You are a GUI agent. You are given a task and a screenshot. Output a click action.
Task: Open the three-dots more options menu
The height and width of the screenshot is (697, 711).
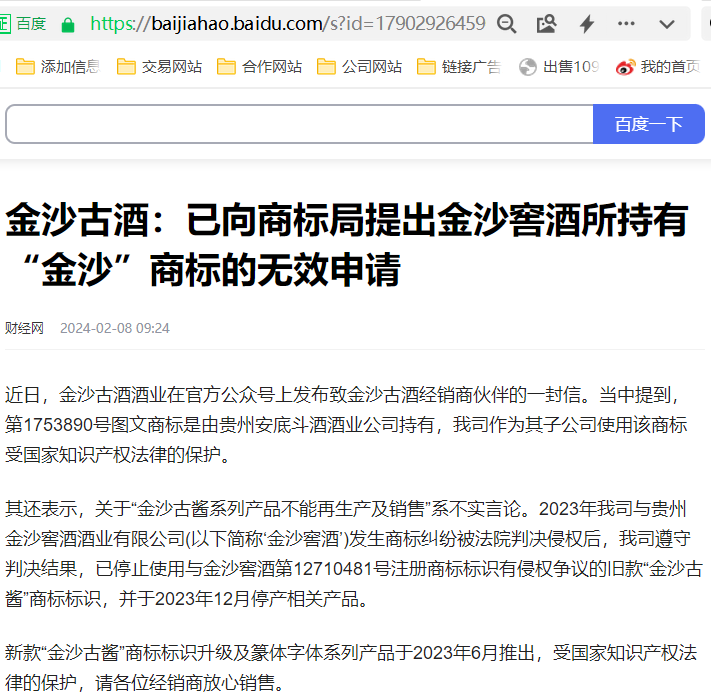[x=627, y=24]
